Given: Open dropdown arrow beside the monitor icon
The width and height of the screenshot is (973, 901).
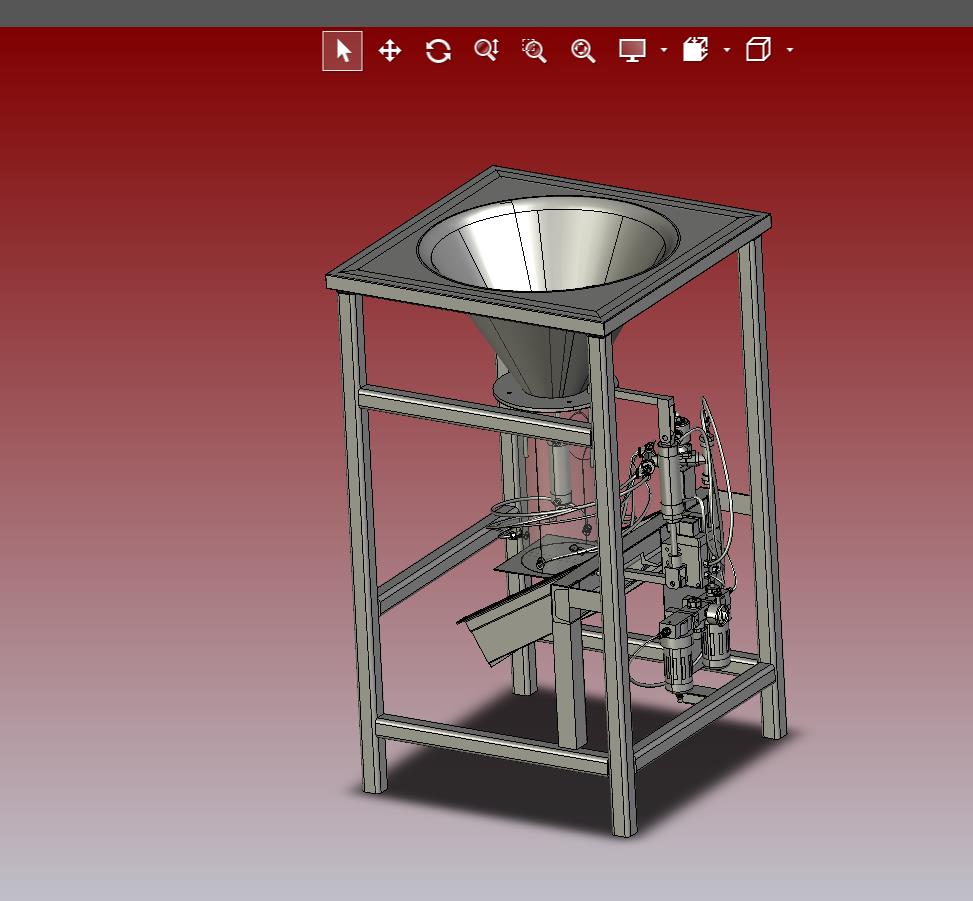Looking at the screenshot, I should [x=664, y=50].
